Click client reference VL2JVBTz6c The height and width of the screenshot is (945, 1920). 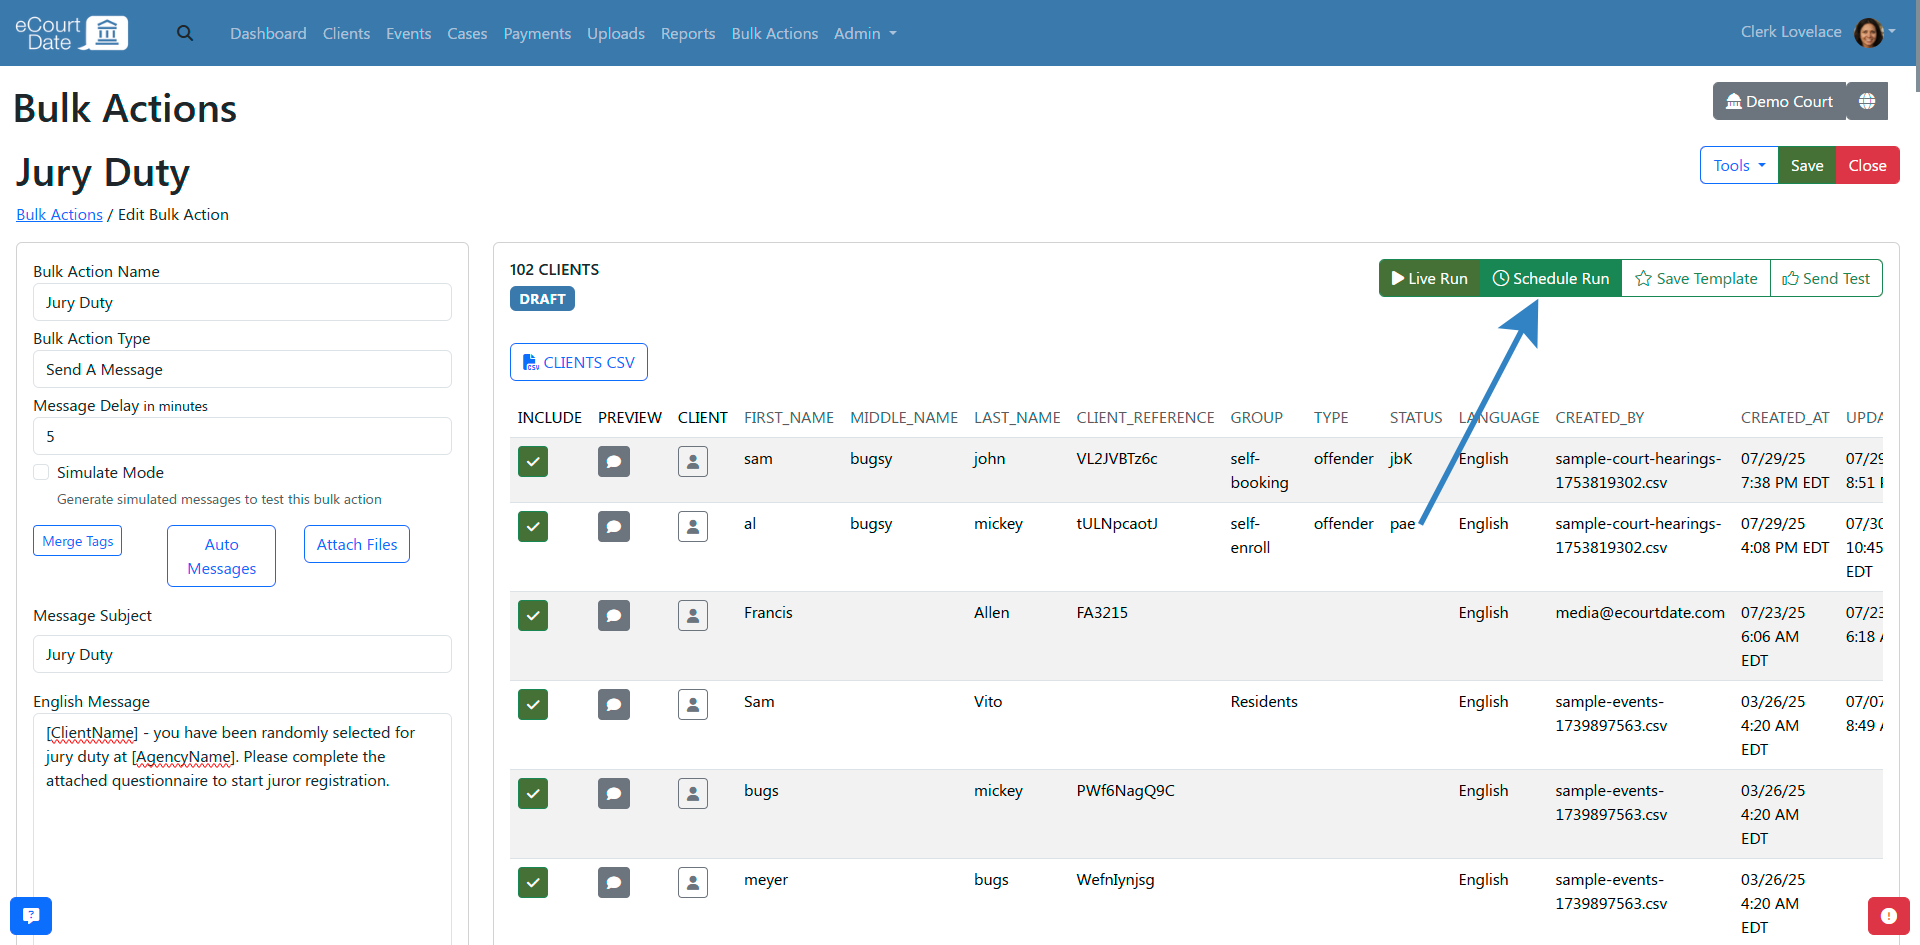[1116, 458]
